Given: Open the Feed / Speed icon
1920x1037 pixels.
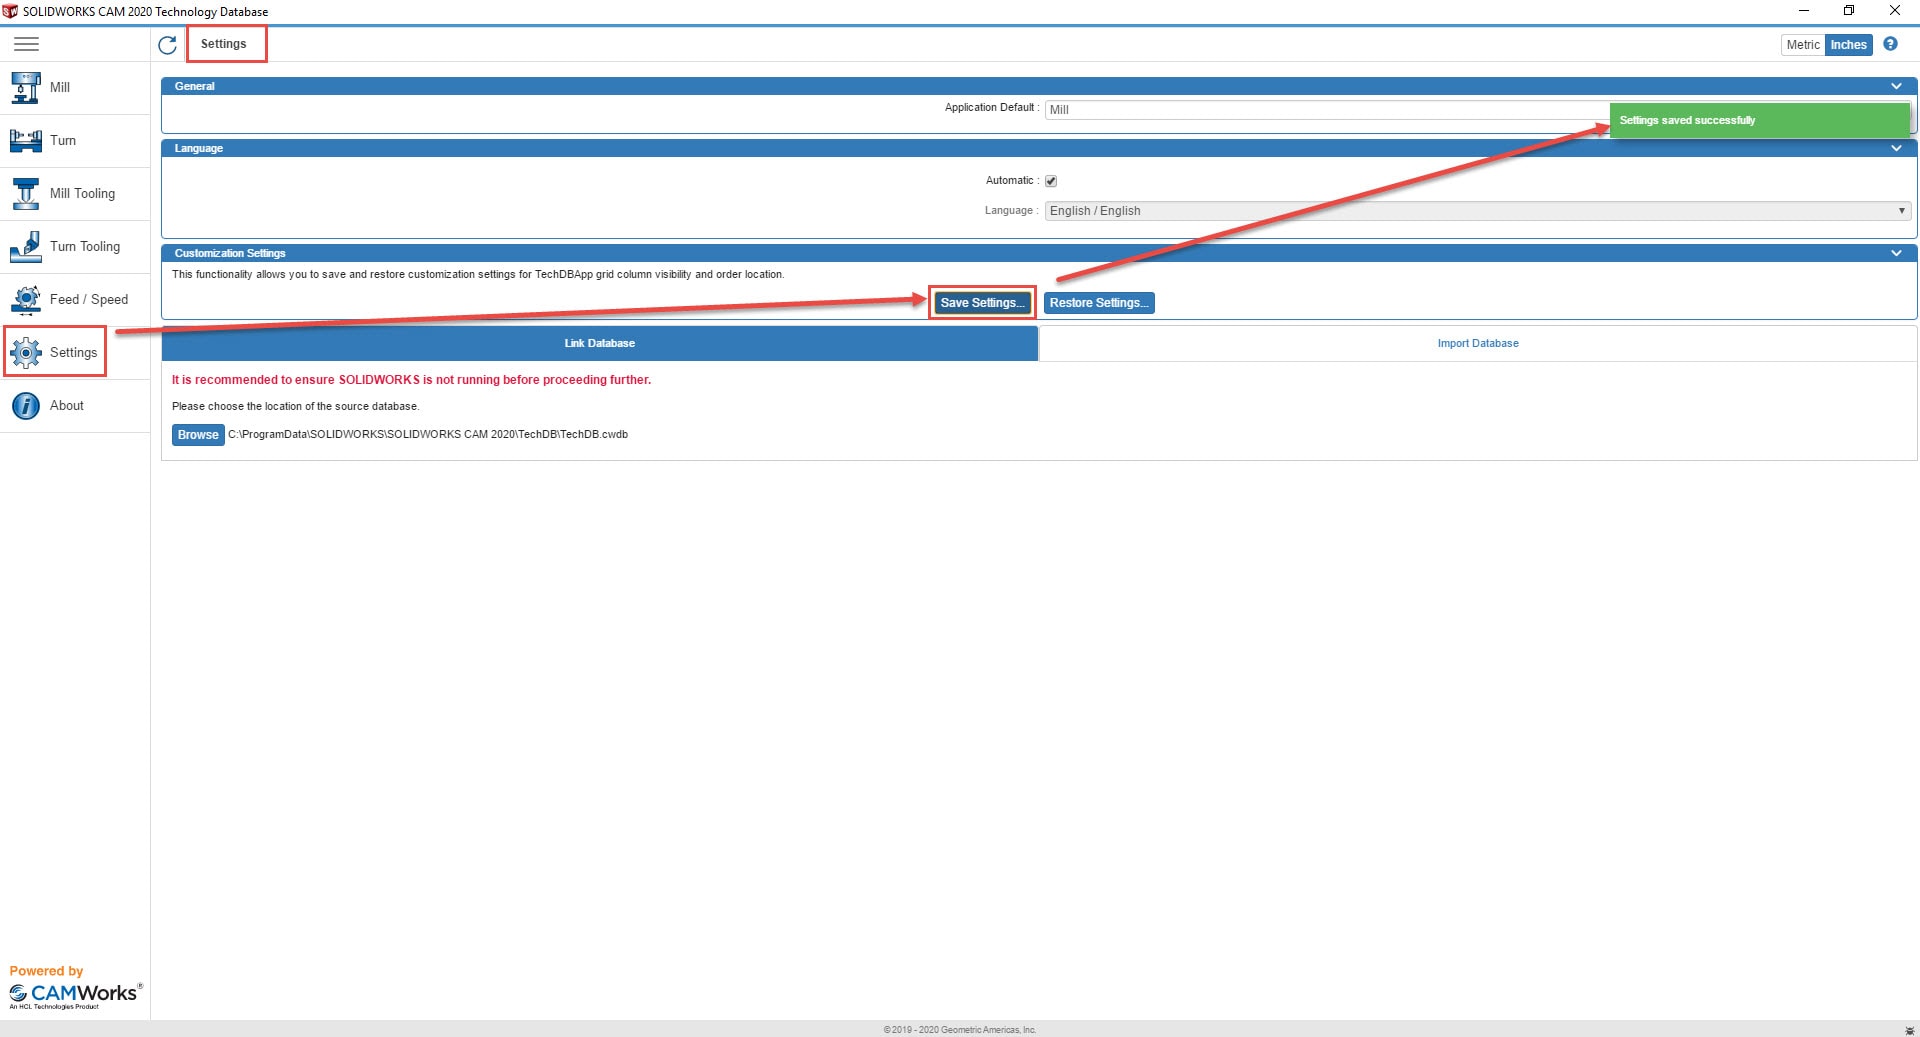Looking at the screenshot, I should (x=25, y=300).
